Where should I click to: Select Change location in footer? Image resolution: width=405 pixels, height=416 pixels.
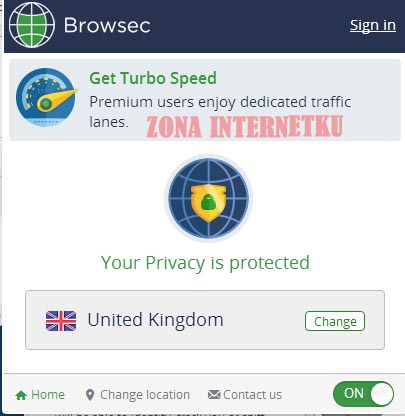(138, 395)
